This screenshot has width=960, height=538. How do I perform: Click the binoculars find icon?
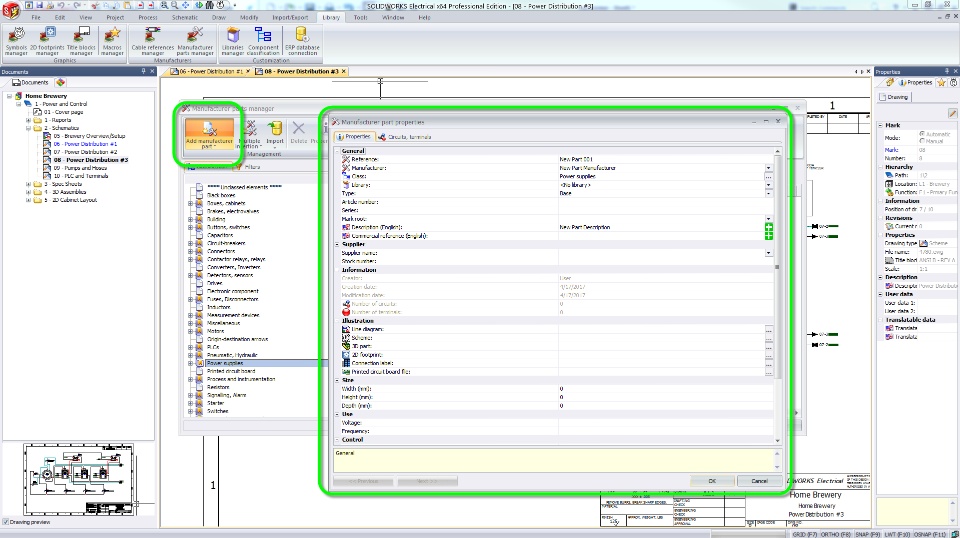[x=209, y=5]
